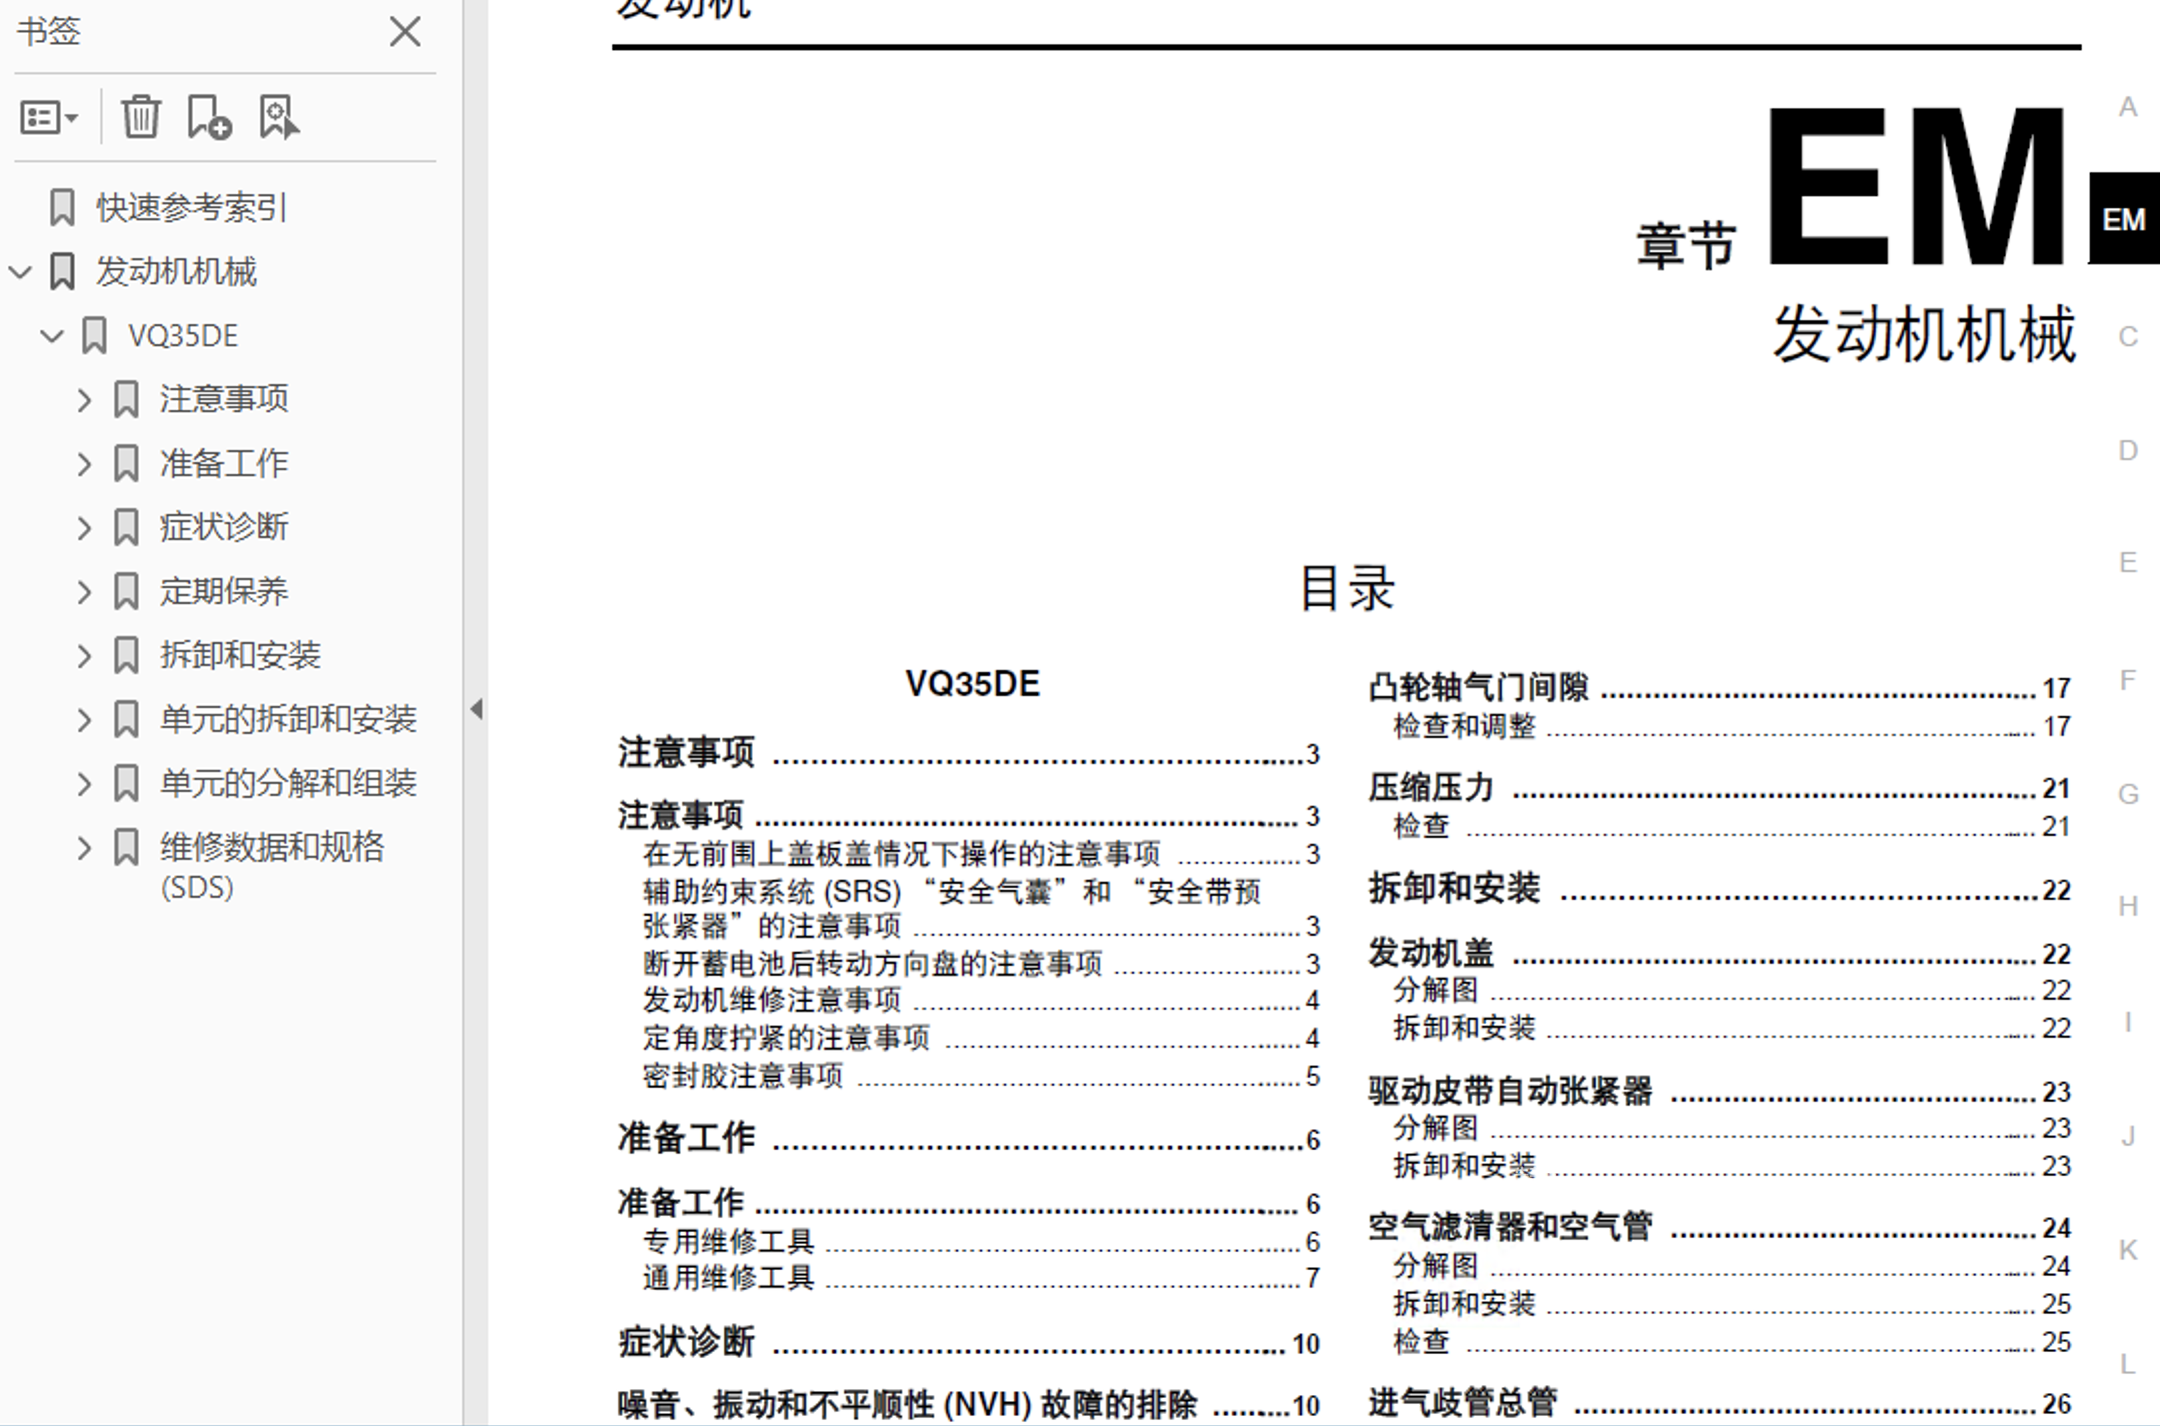Find the current bookmark icon

coord(278,117)
